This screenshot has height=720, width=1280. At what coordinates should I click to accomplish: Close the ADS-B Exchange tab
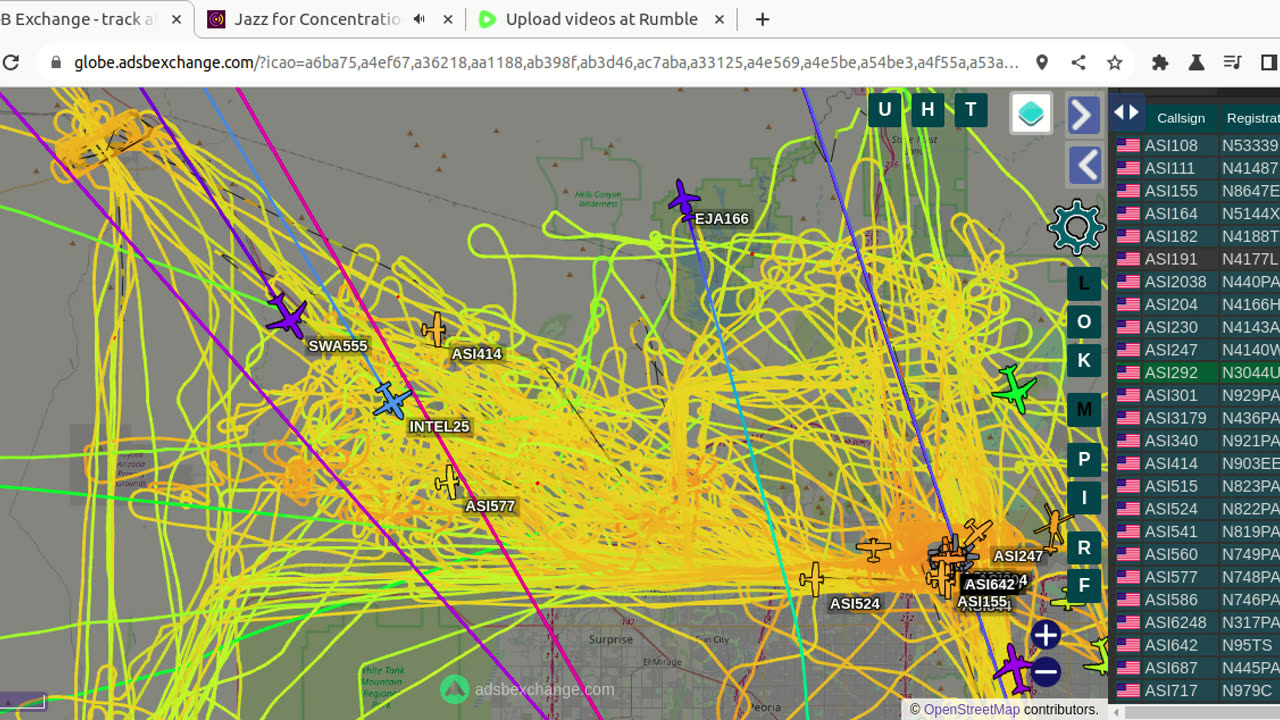178,19
